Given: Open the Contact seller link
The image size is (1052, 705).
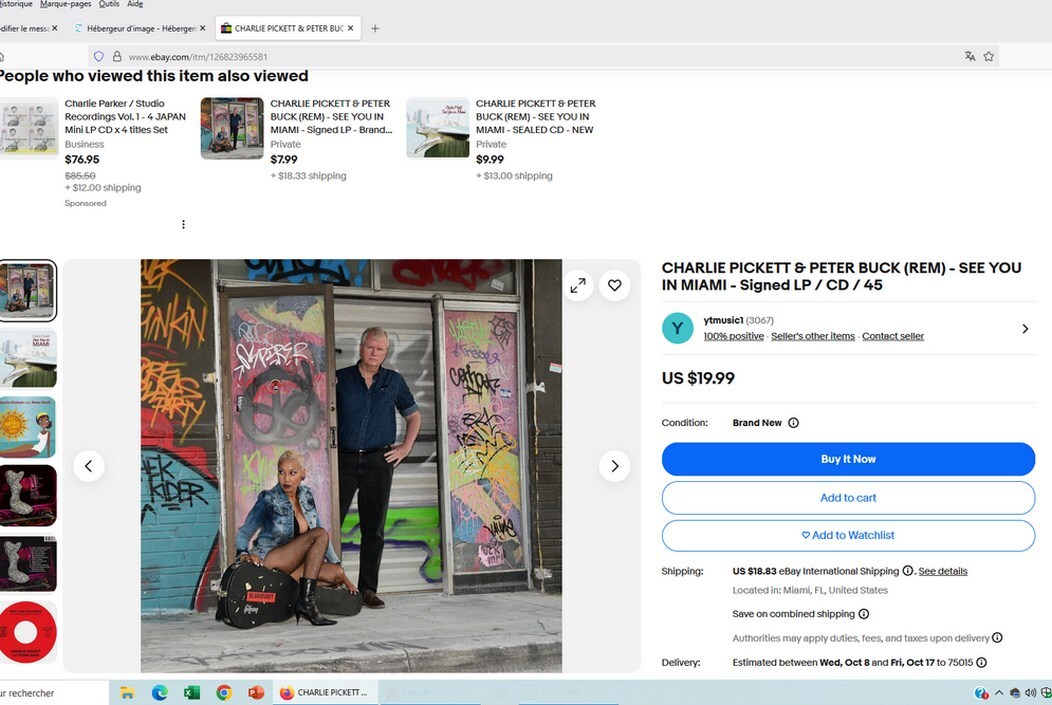Looking at the screenshot, I should (x=892, y=335).
